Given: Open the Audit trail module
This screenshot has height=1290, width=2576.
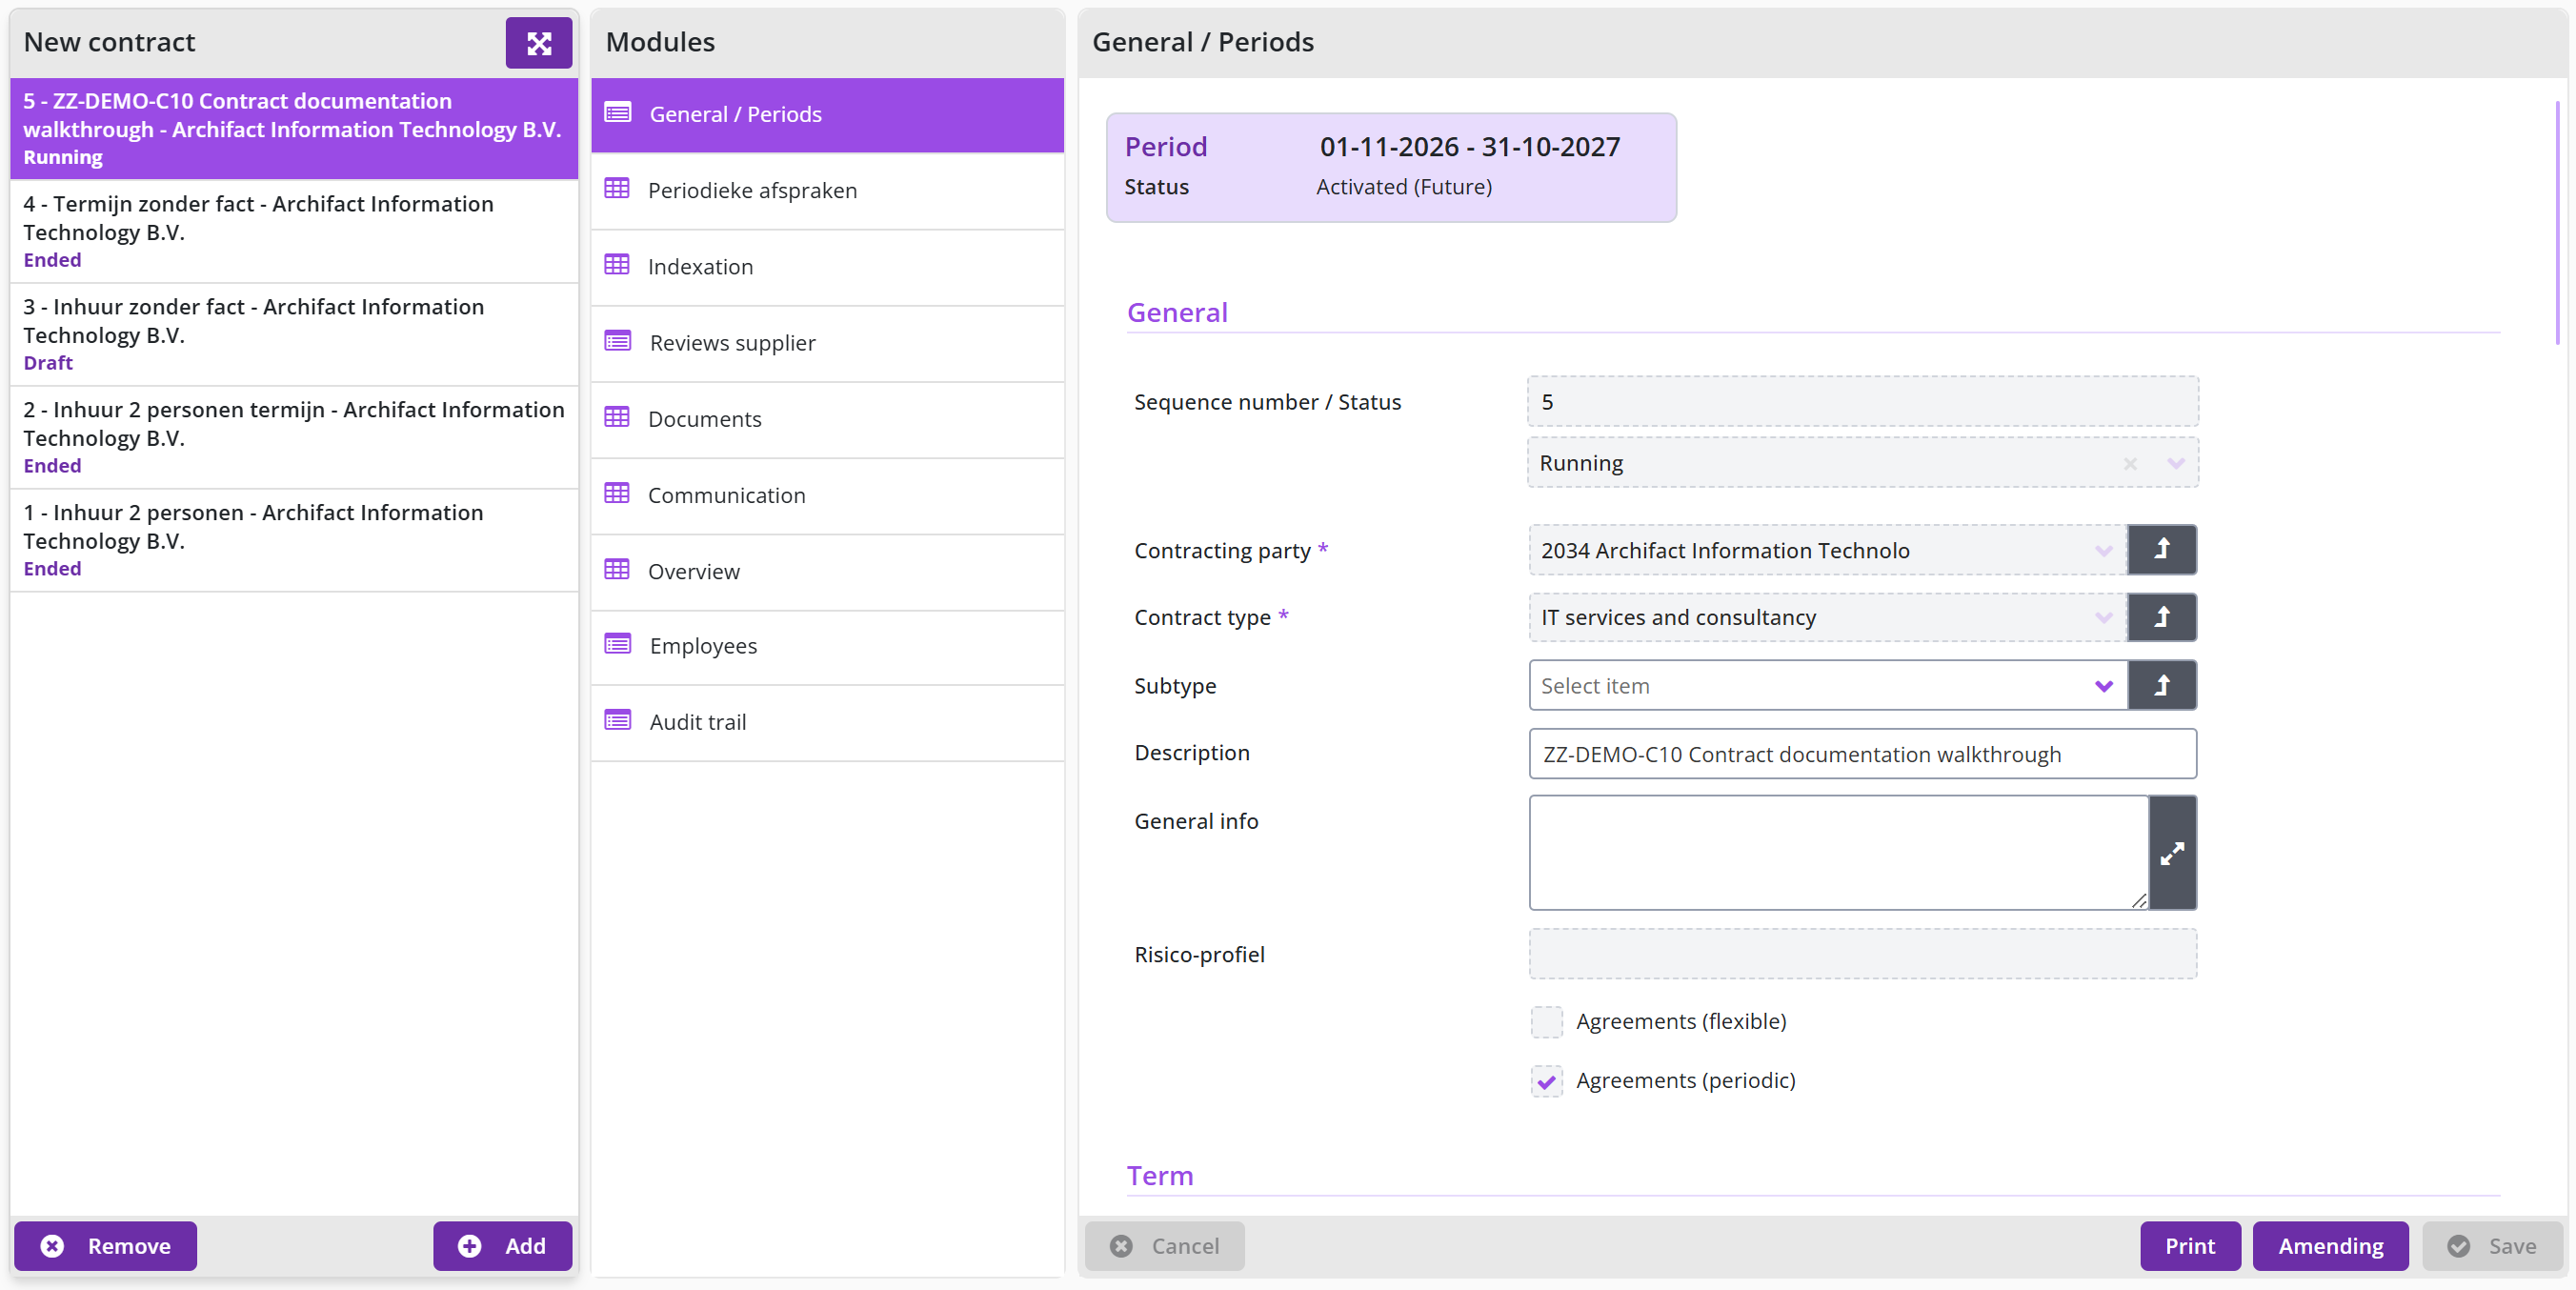Looking at the screenshot, I should (x=827, y=722).
